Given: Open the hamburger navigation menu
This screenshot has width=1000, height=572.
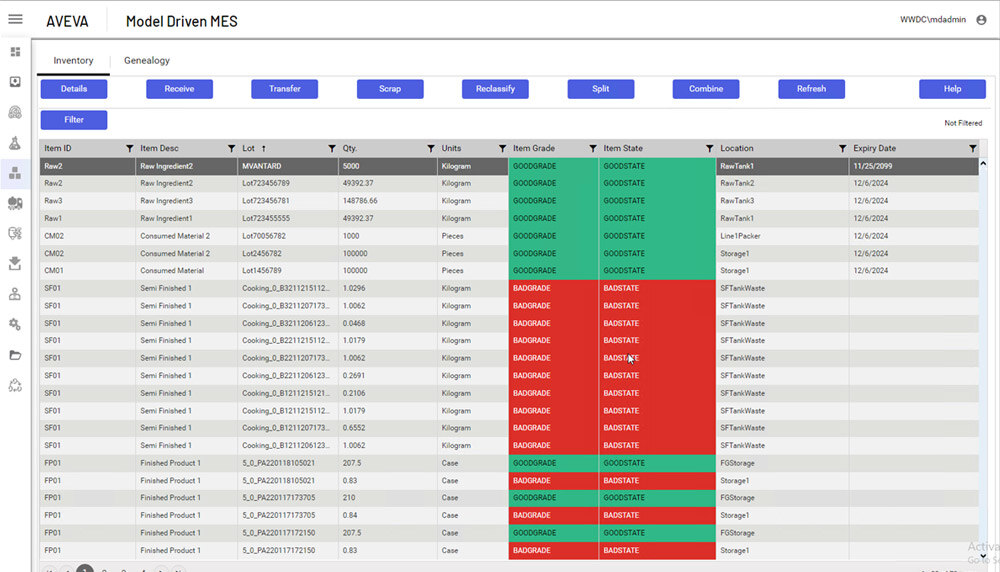Looking at the screenshot, I should click(15, 20).
